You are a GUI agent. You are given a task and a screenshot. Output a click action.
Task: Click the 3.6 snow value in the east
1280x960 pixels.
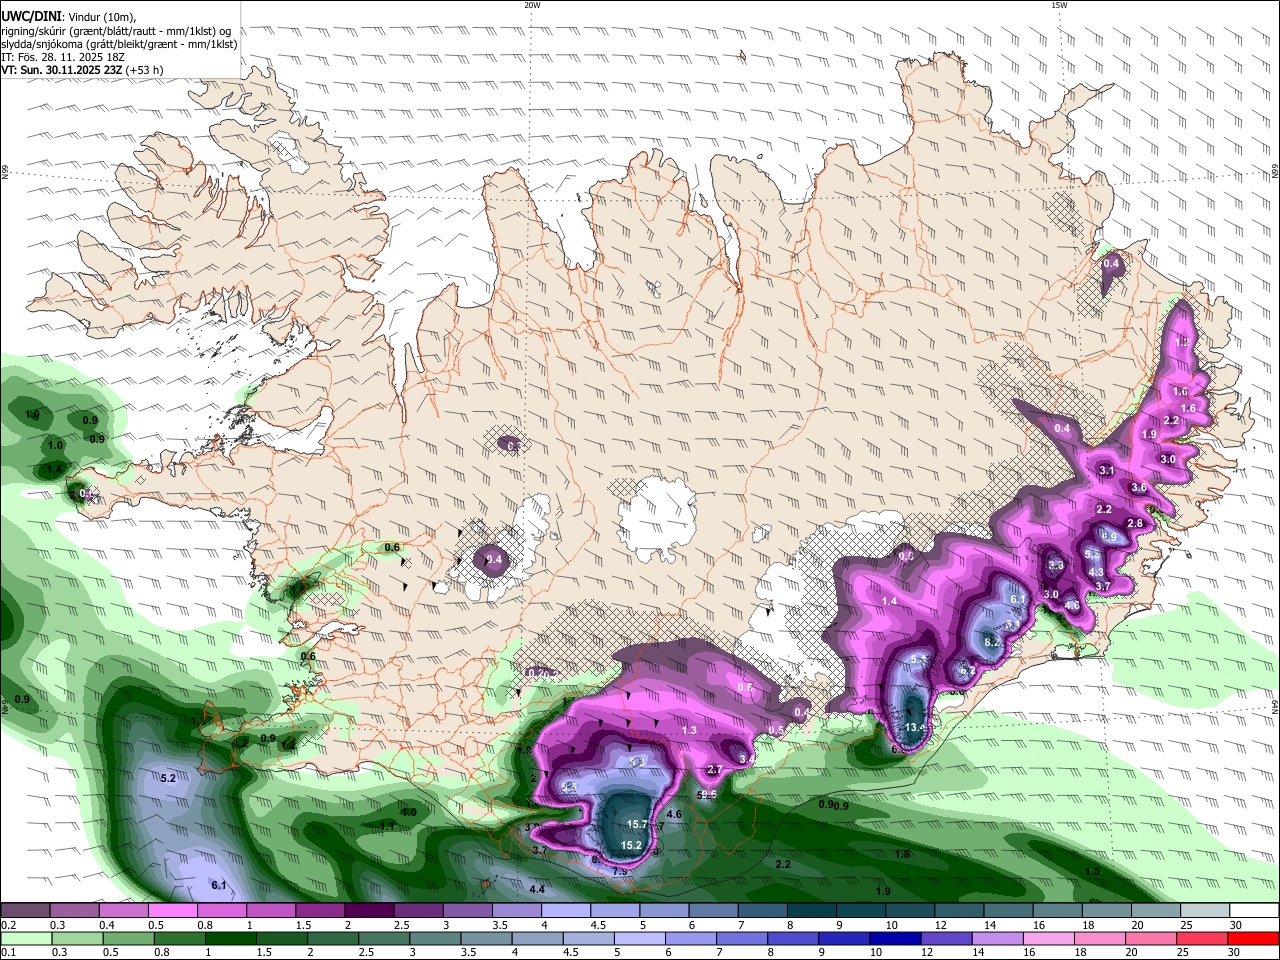point(1138,487)
